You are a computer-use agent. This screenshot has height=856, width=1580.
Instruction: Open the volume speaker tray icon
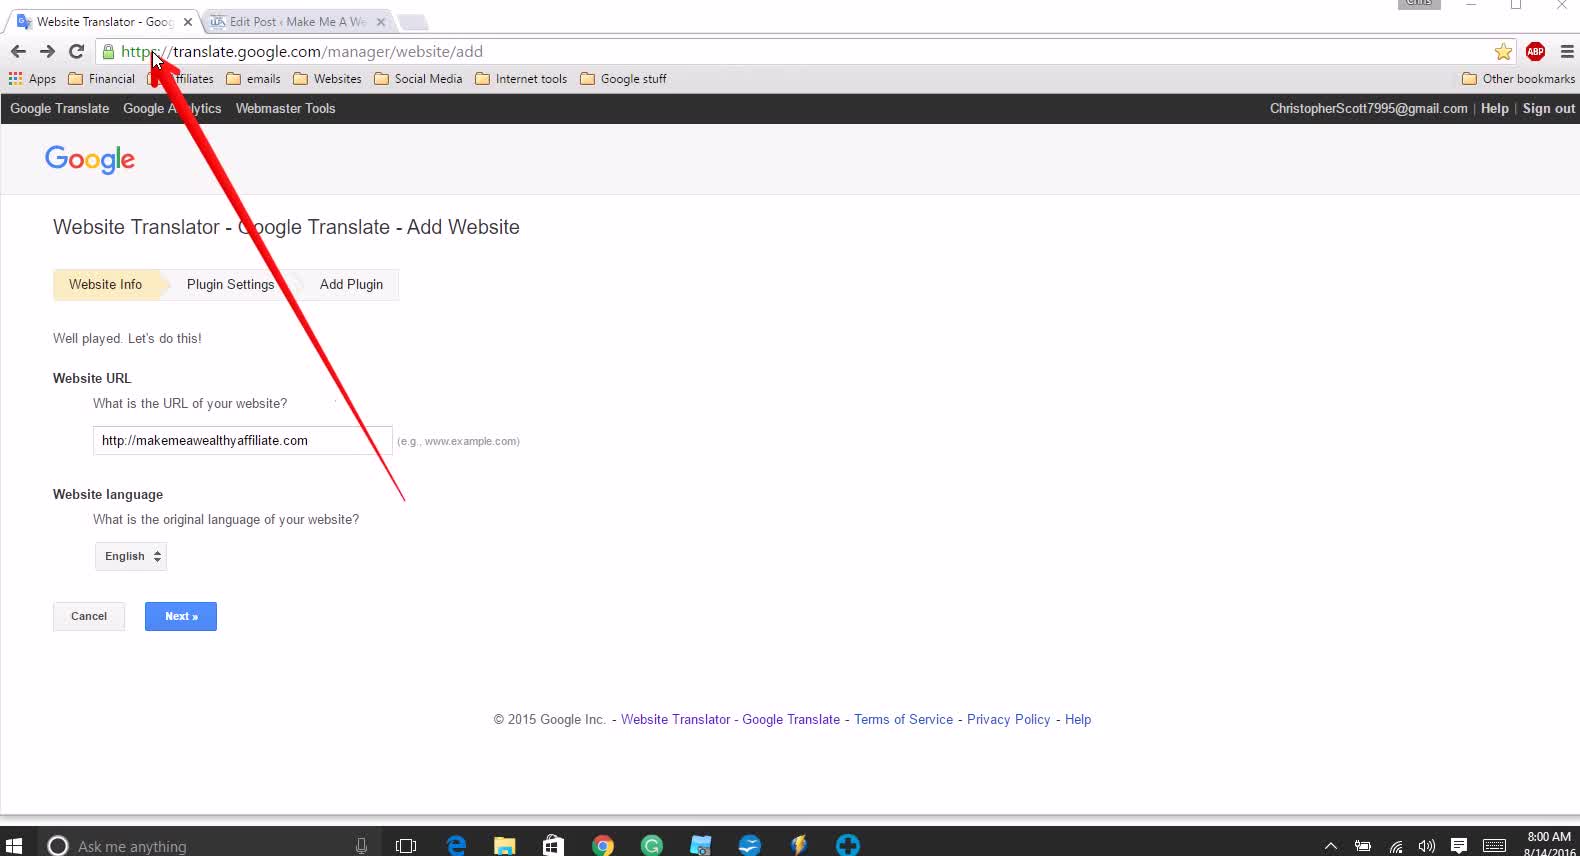coord(1427,845)
